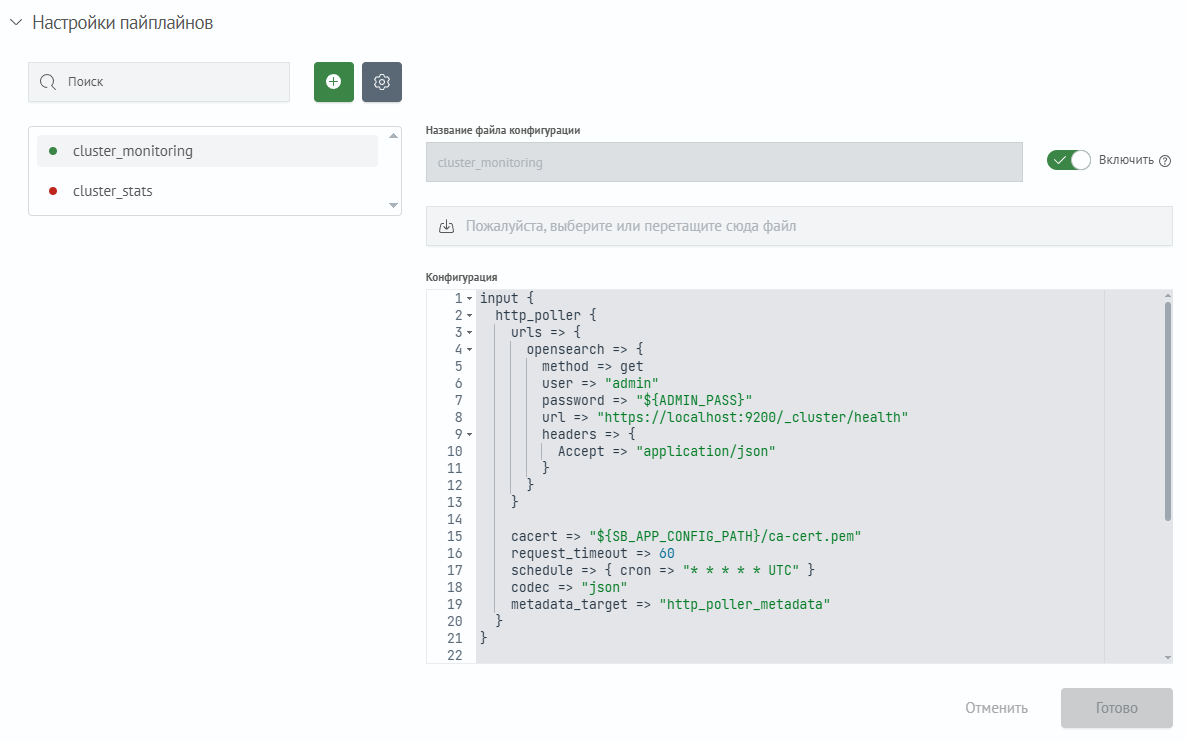Click the code editor vertical scrollbar
This screenshot has height=741, width=1186.
click(x=1167, y=410)
